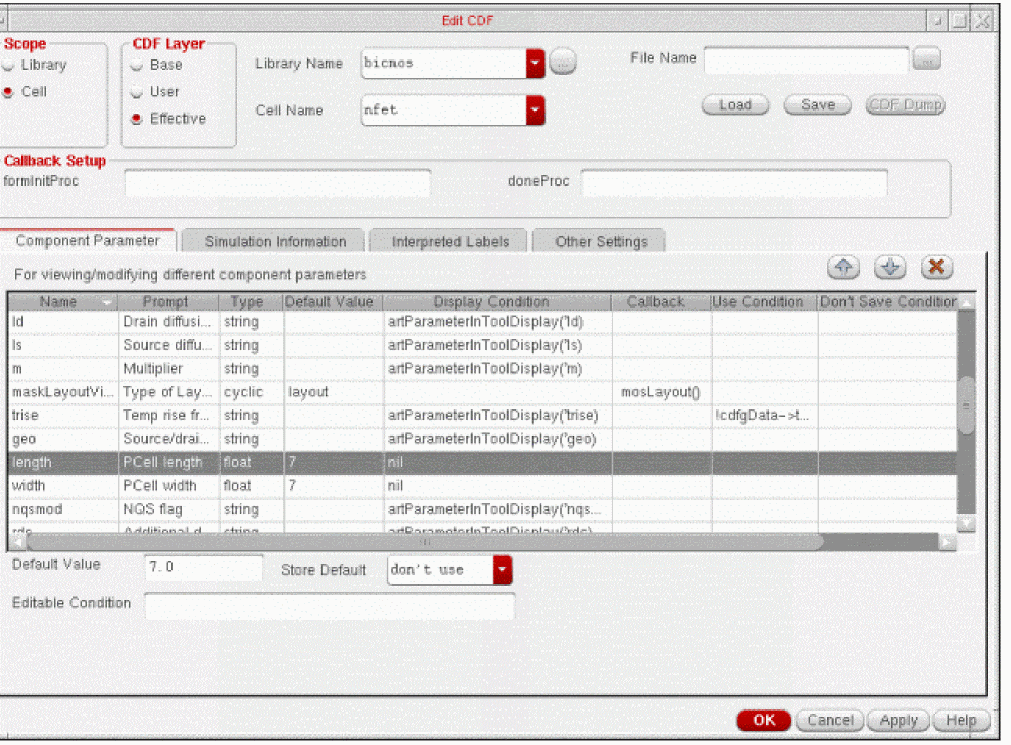Click the vertical scrollbar thumb of the table

(x=966, y=406)
